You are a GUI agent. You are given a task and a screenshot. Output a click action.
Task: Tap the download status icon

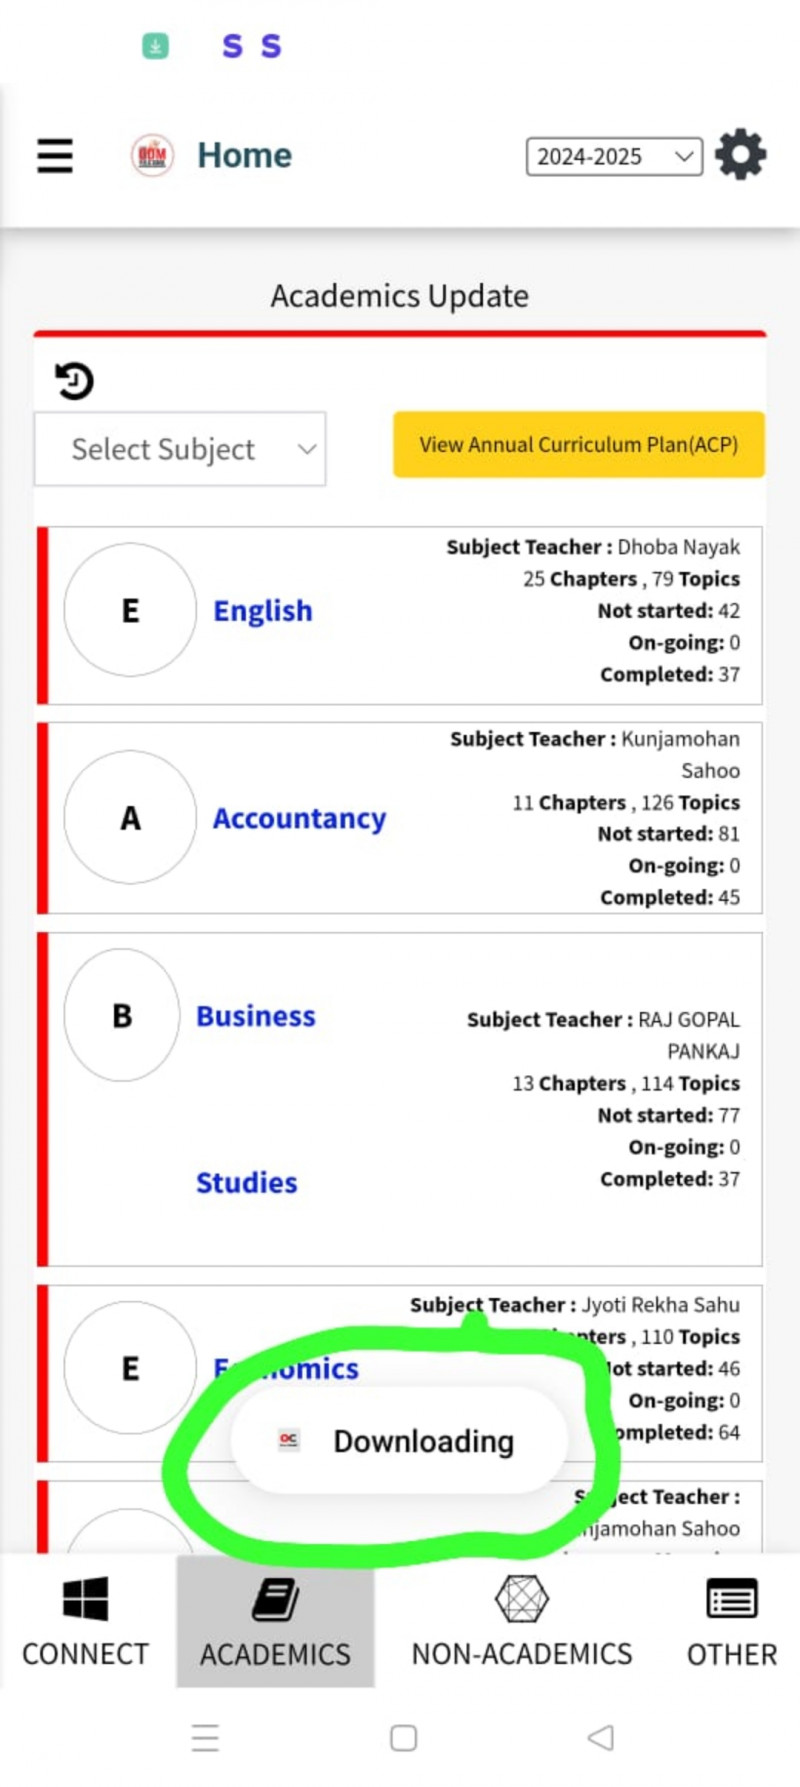(155, 46)
